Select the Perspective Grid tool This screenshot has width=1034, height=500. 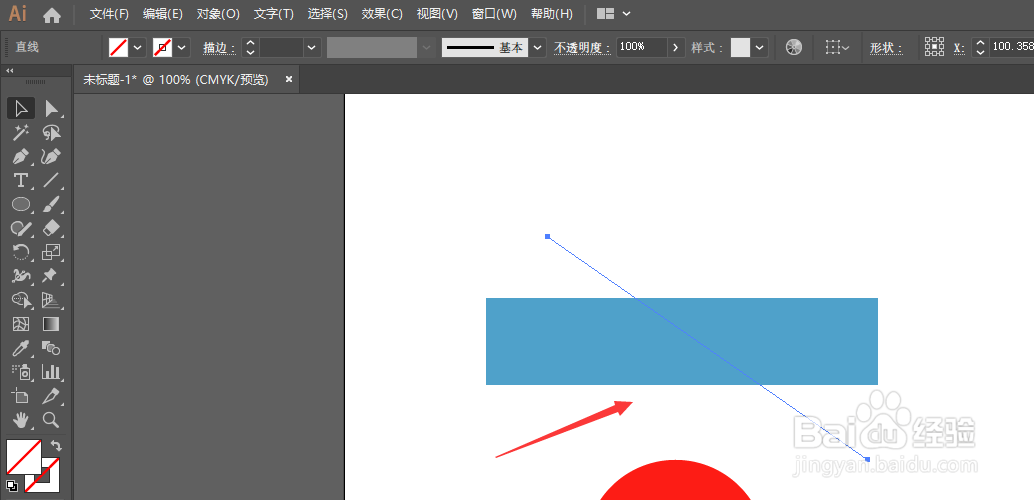[51, 300]
